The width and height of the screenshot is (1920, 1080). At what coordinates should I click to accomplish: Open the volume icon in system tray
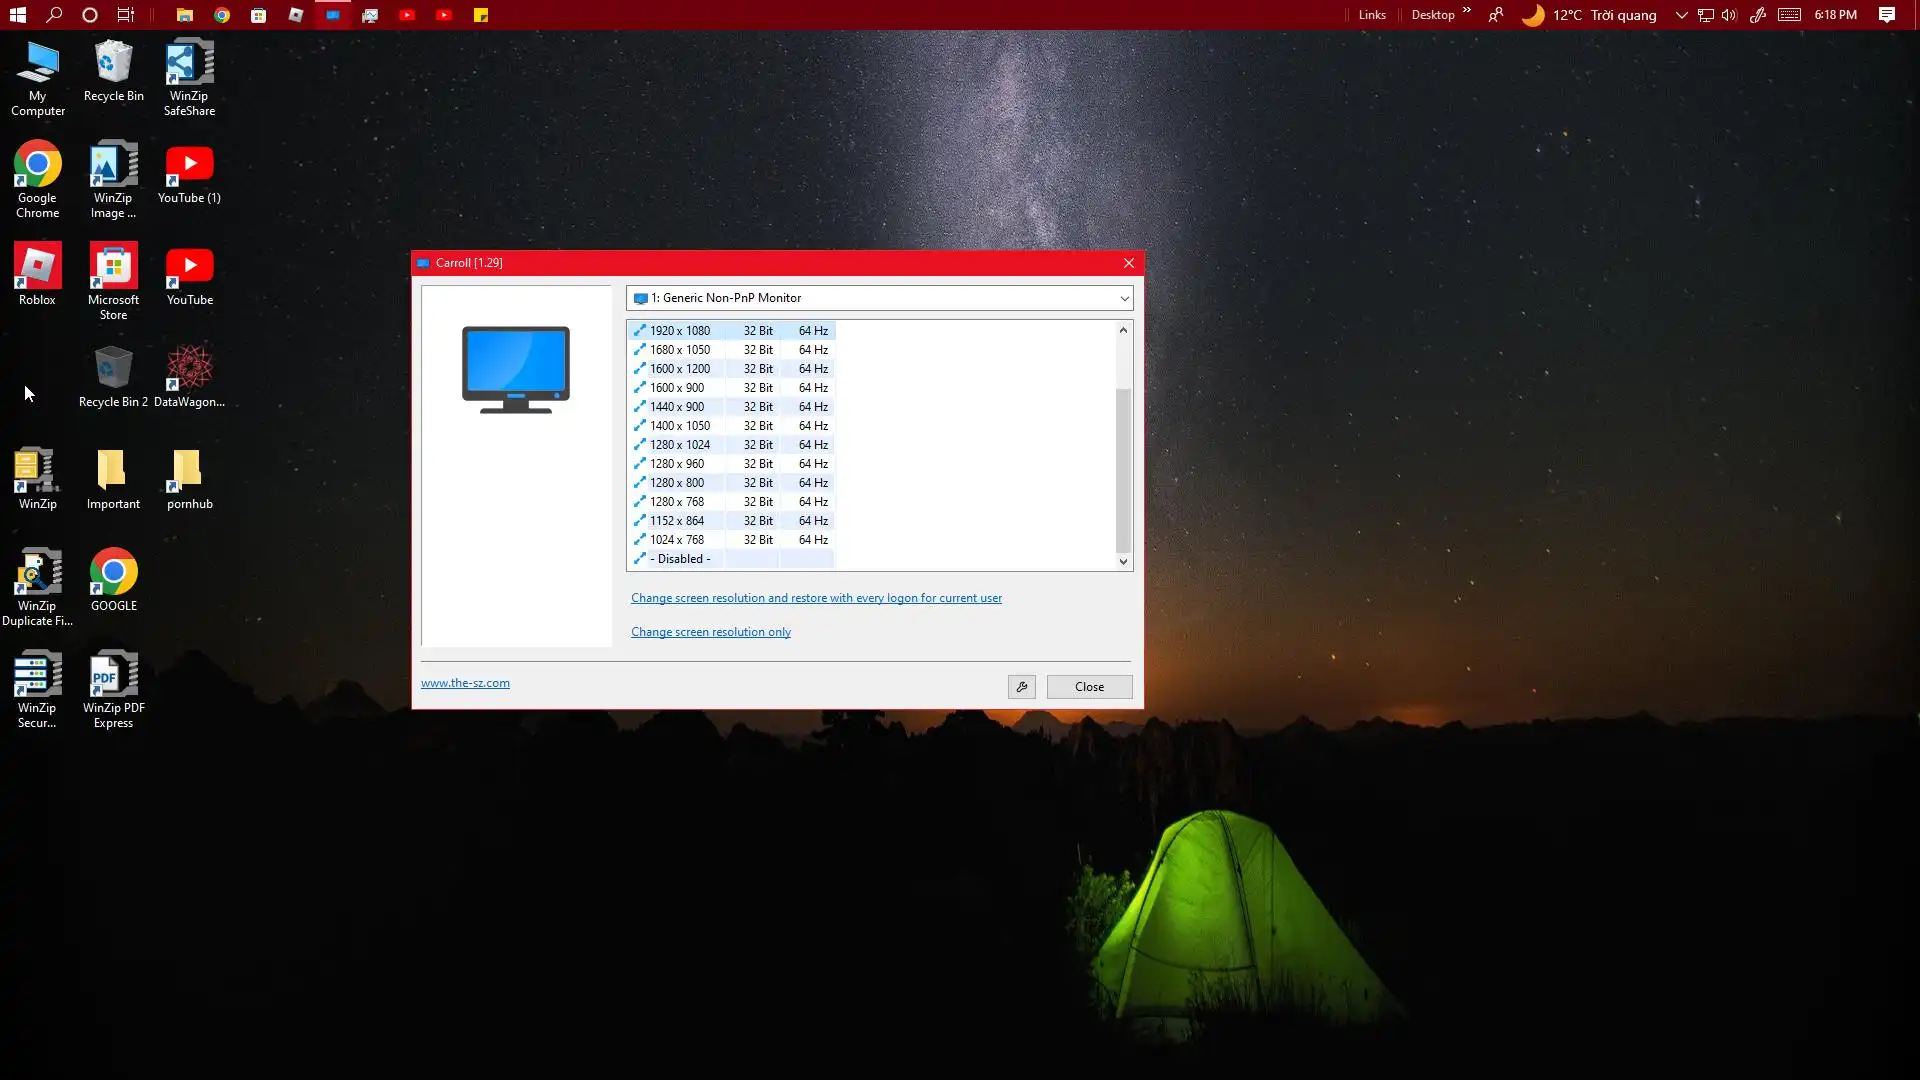(1729, 15)
